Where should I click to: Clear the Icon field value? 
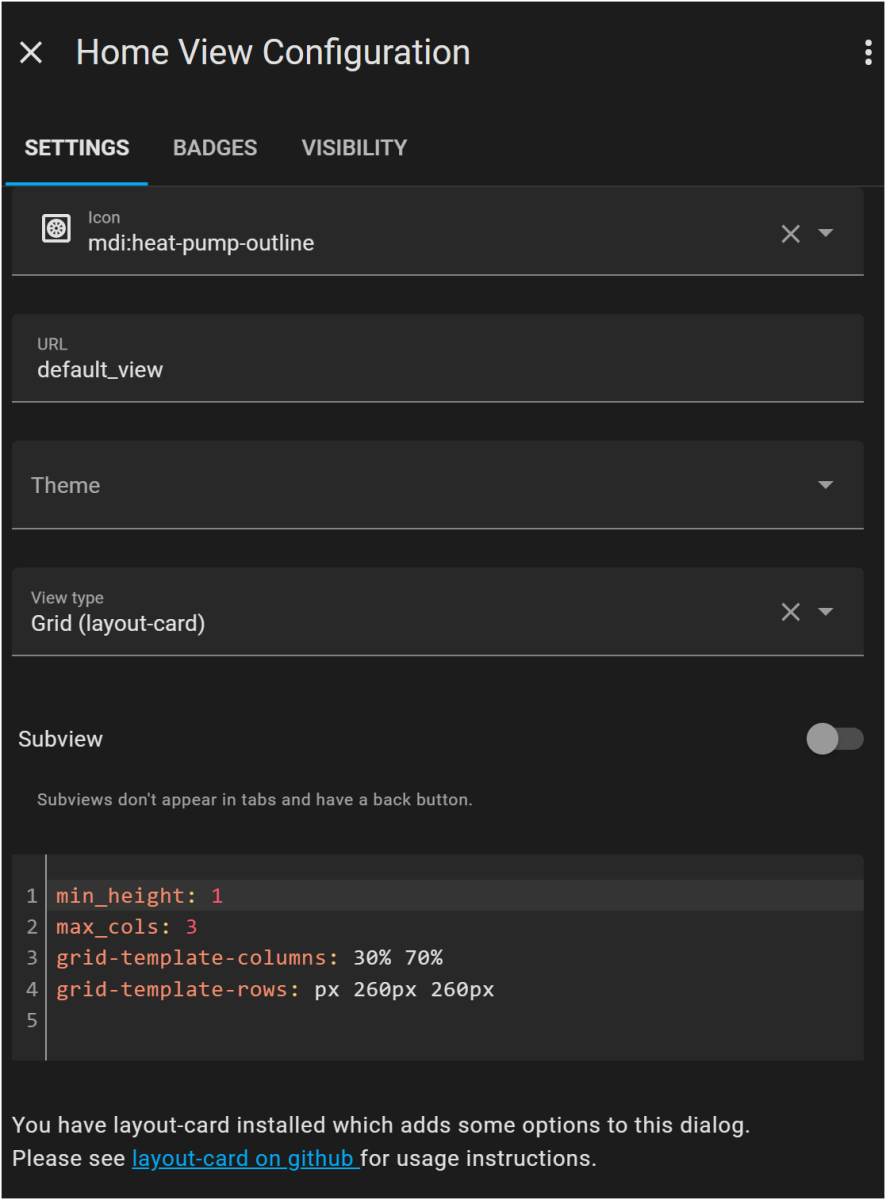click(790, 233)
